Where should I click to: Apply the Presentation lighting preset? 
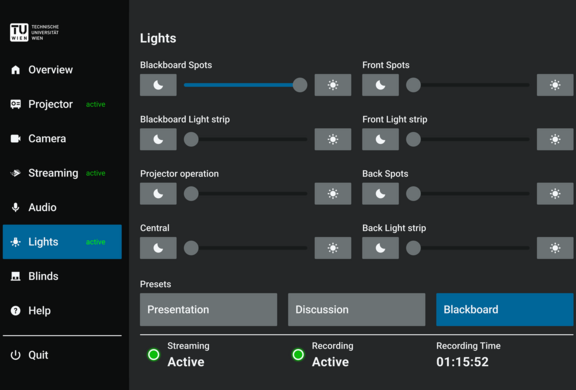208,310
